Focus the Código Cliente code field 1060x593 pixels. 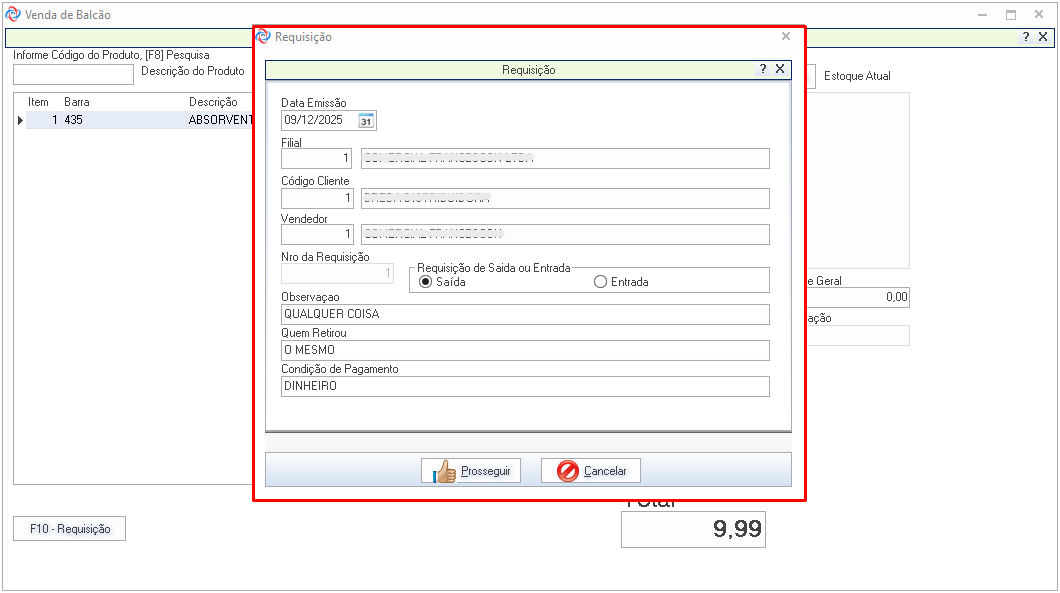point(317,198)
